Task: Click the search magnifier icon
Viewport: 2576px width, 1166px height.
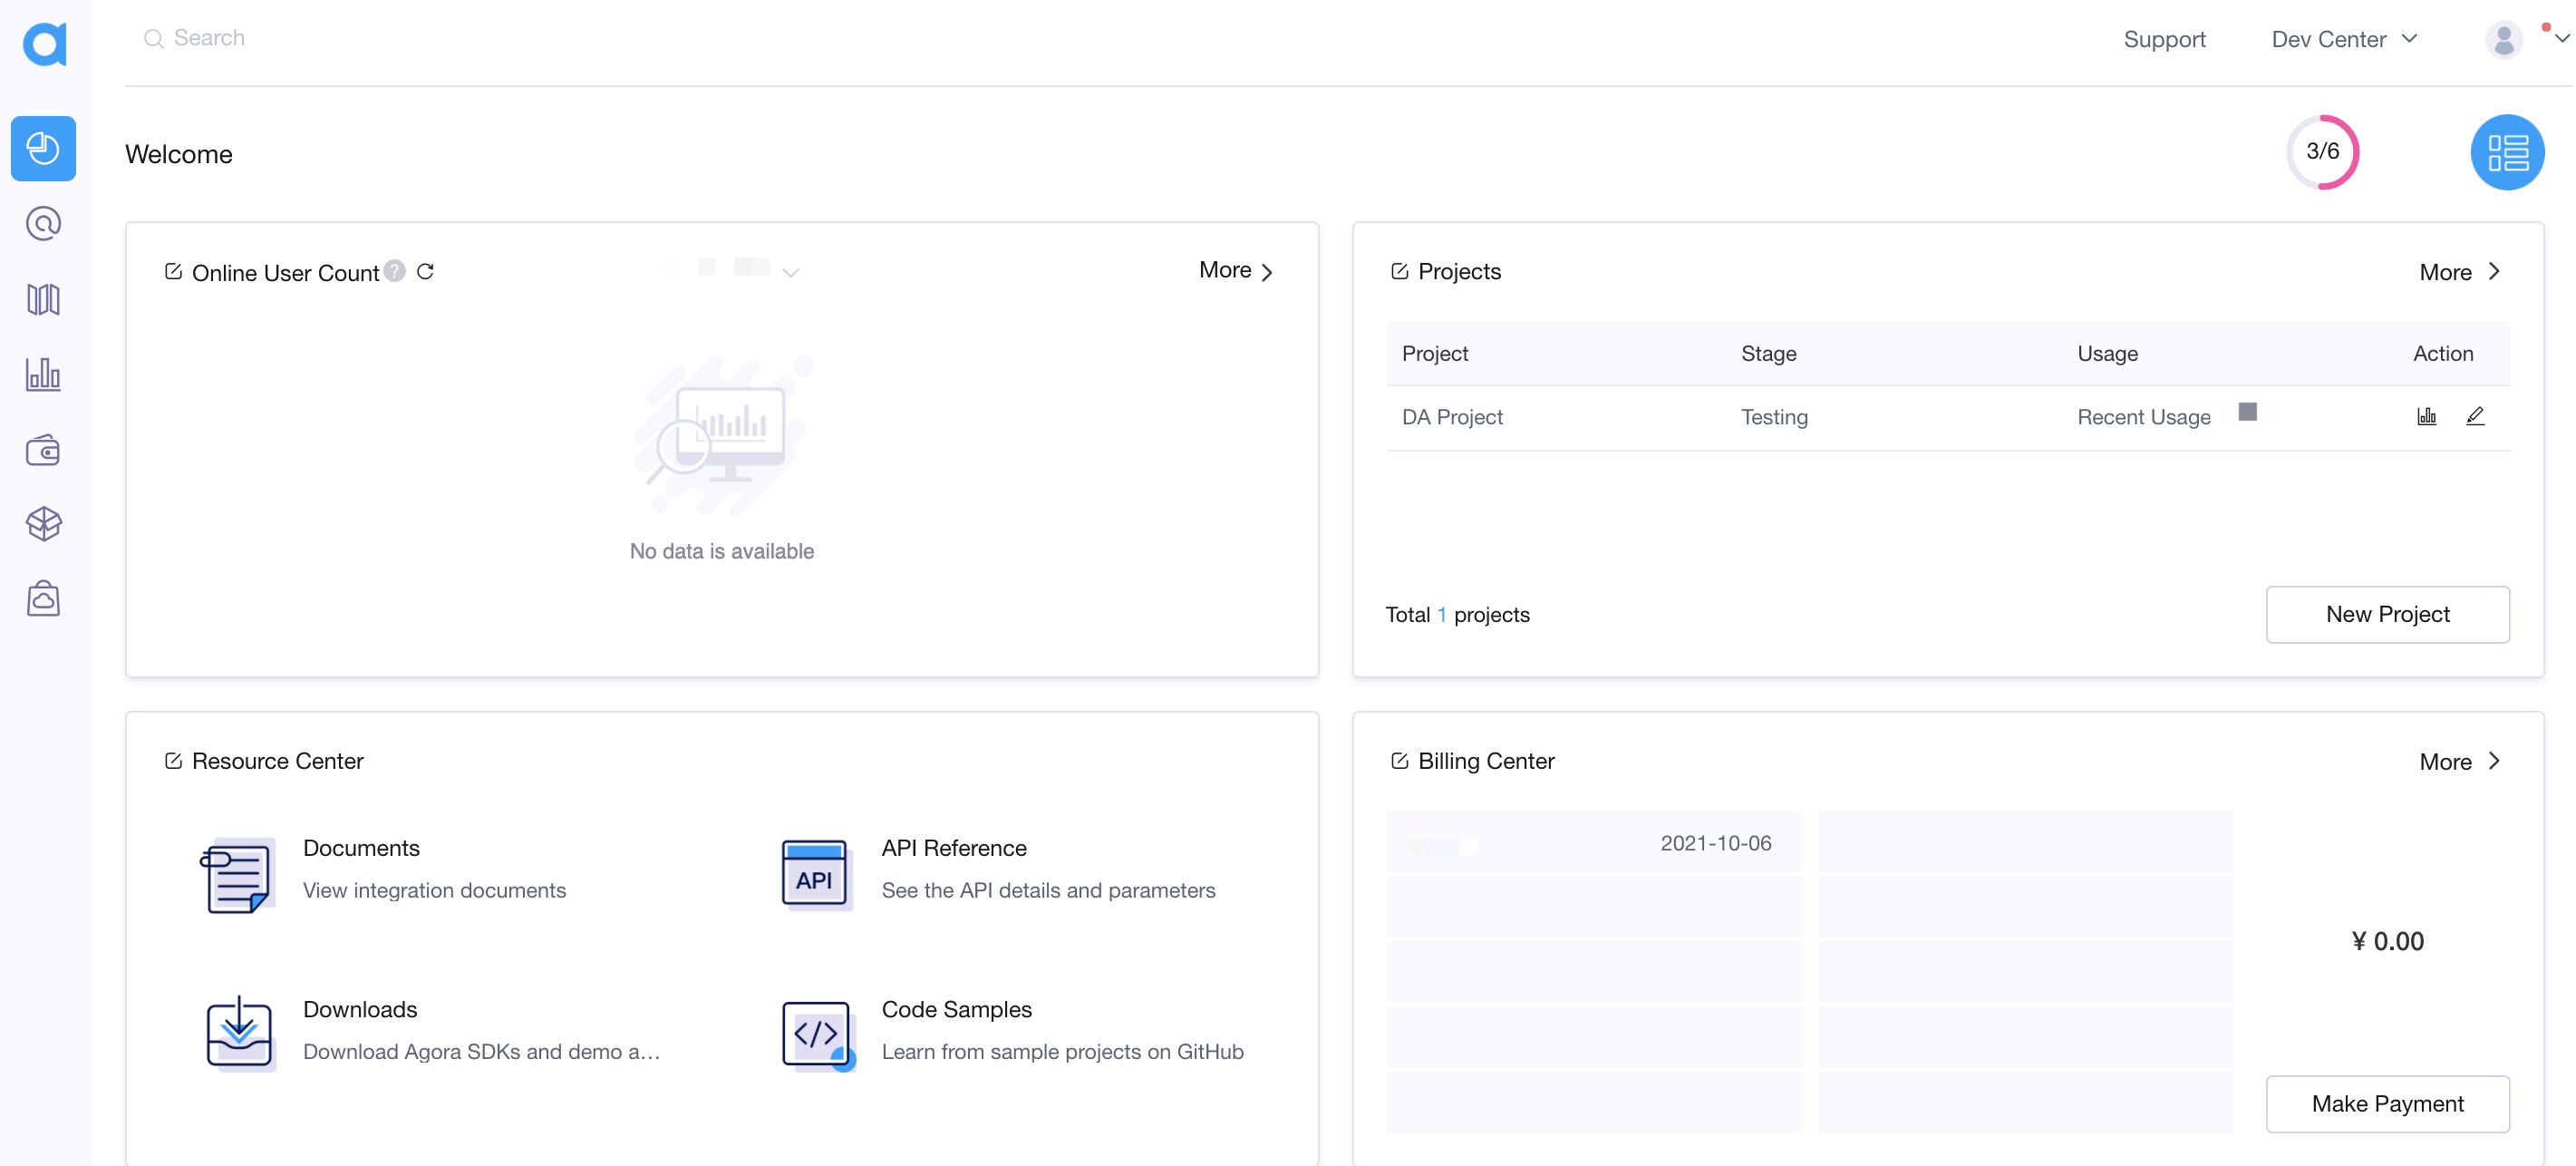Action: [153, 38]
